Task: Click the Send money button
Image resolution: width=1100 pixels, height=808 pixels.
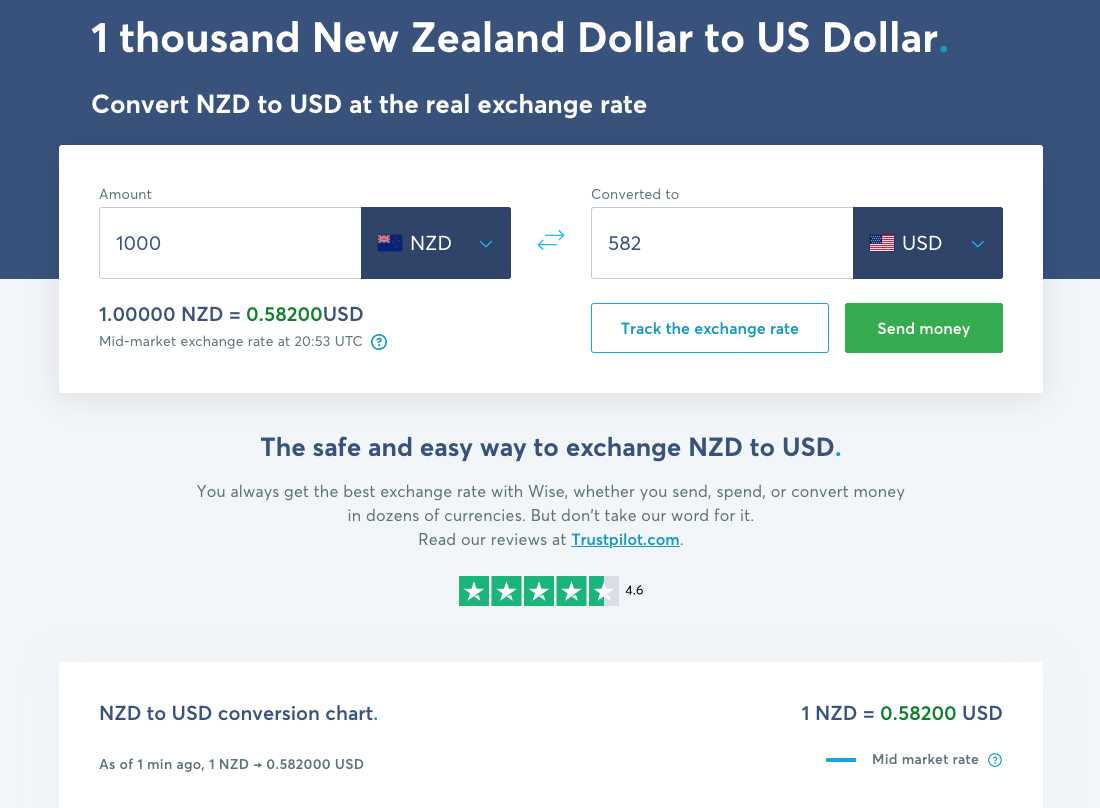Action: point(923,328)
